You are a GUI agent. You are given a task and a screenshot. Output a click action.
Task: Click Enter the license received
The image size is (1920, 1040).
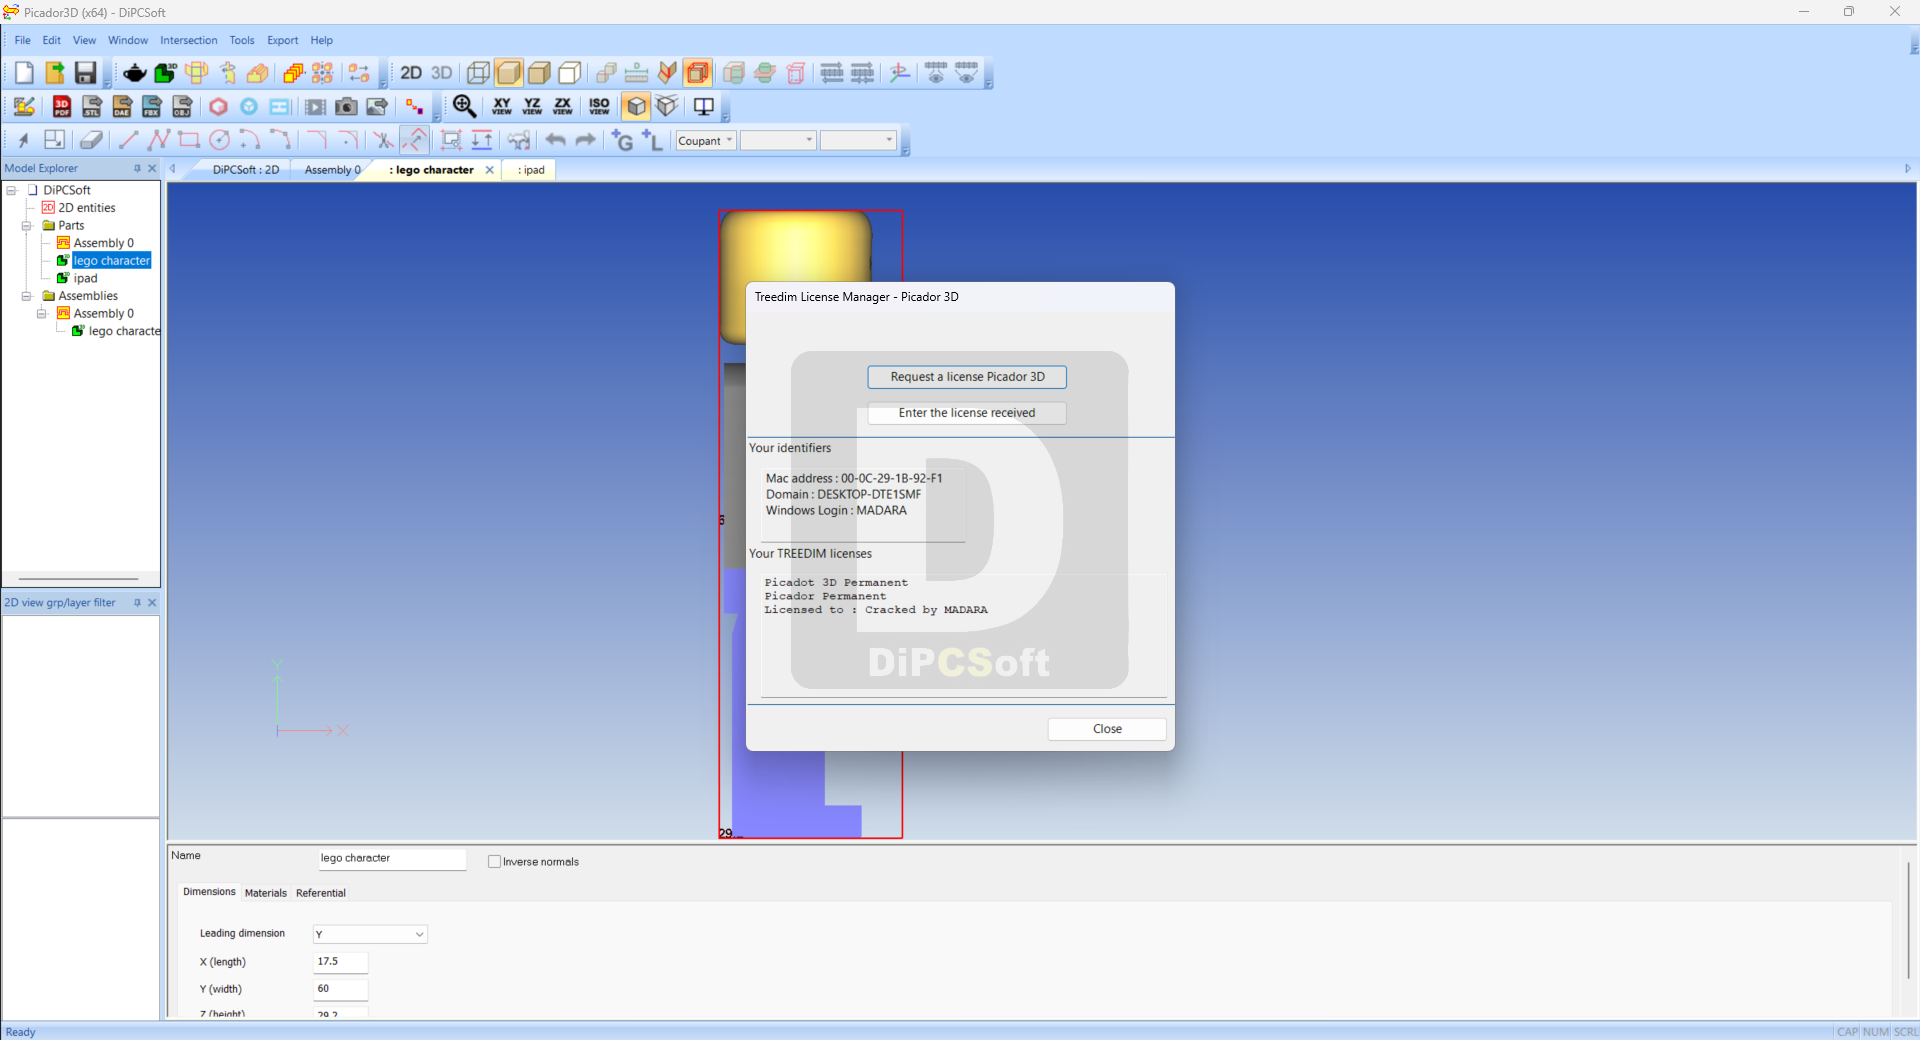tap(967, 413)
